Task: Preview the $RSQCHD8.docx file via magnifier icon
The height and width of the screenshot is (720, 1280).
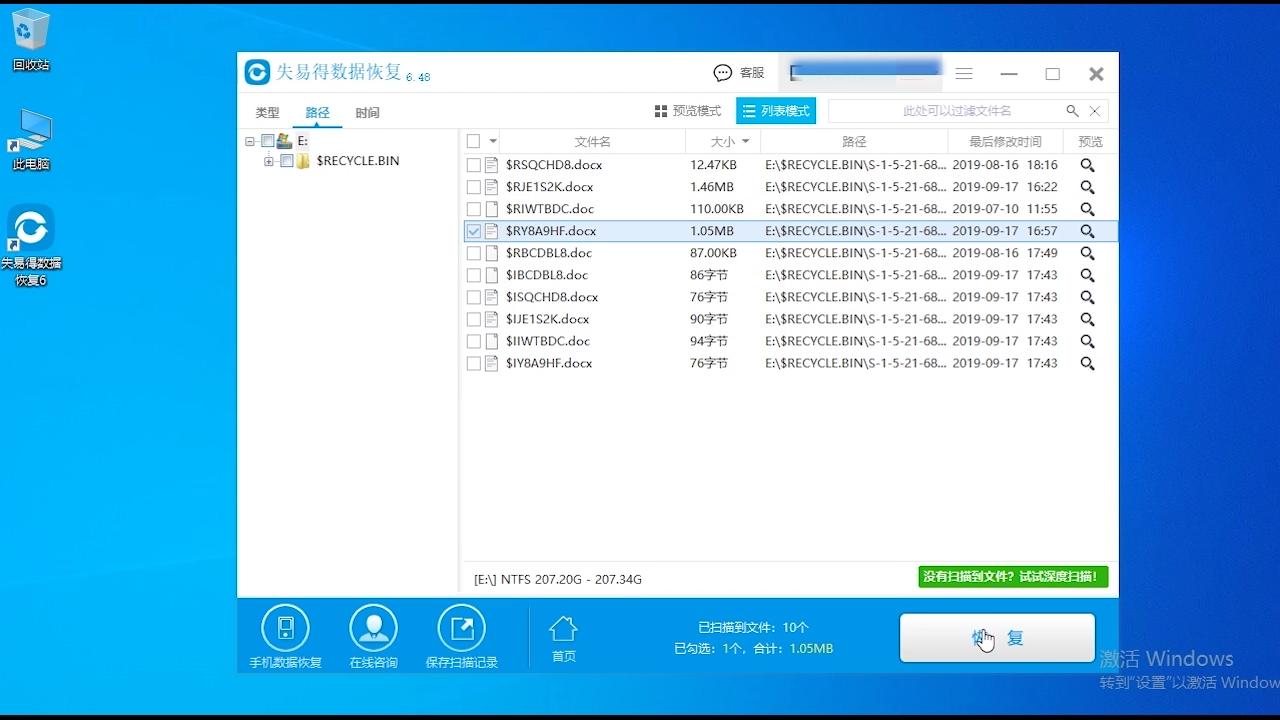Action: (x=1087, y=165)
